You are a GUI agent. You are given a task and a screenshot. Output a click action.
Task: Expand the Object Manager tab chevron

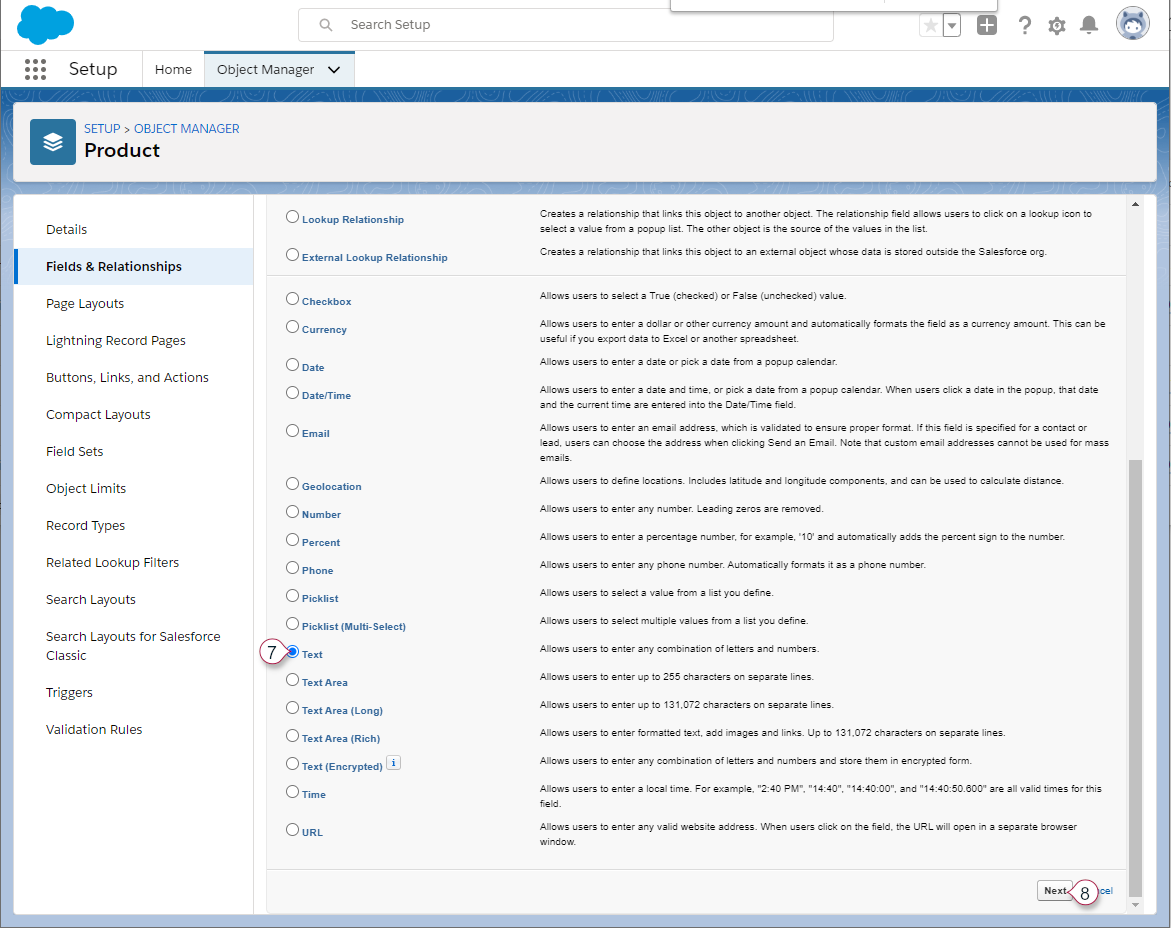(334, 70)
